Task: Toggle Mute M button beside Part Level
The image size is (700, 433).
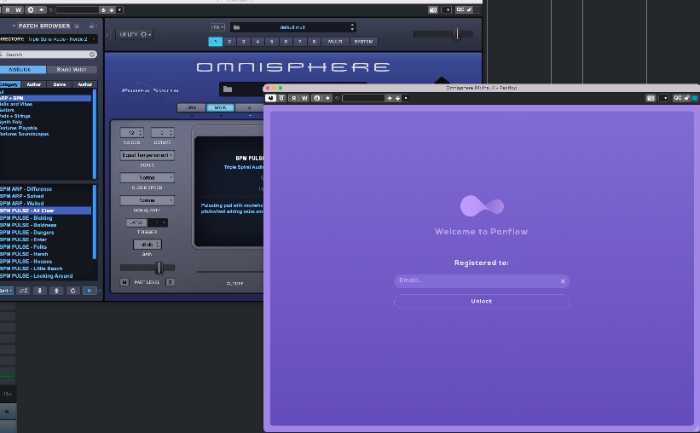Action: click(x=124, y=282)
